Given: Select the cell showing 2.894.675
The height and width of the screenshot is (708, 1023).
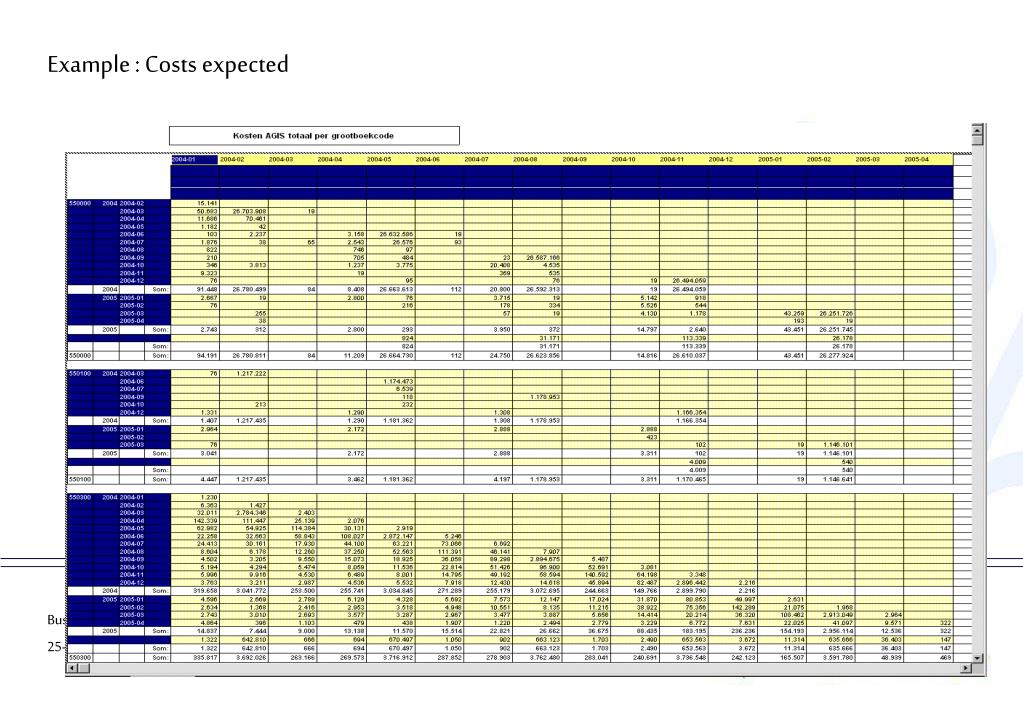Looking at the screenshot, I should point(538,559).
